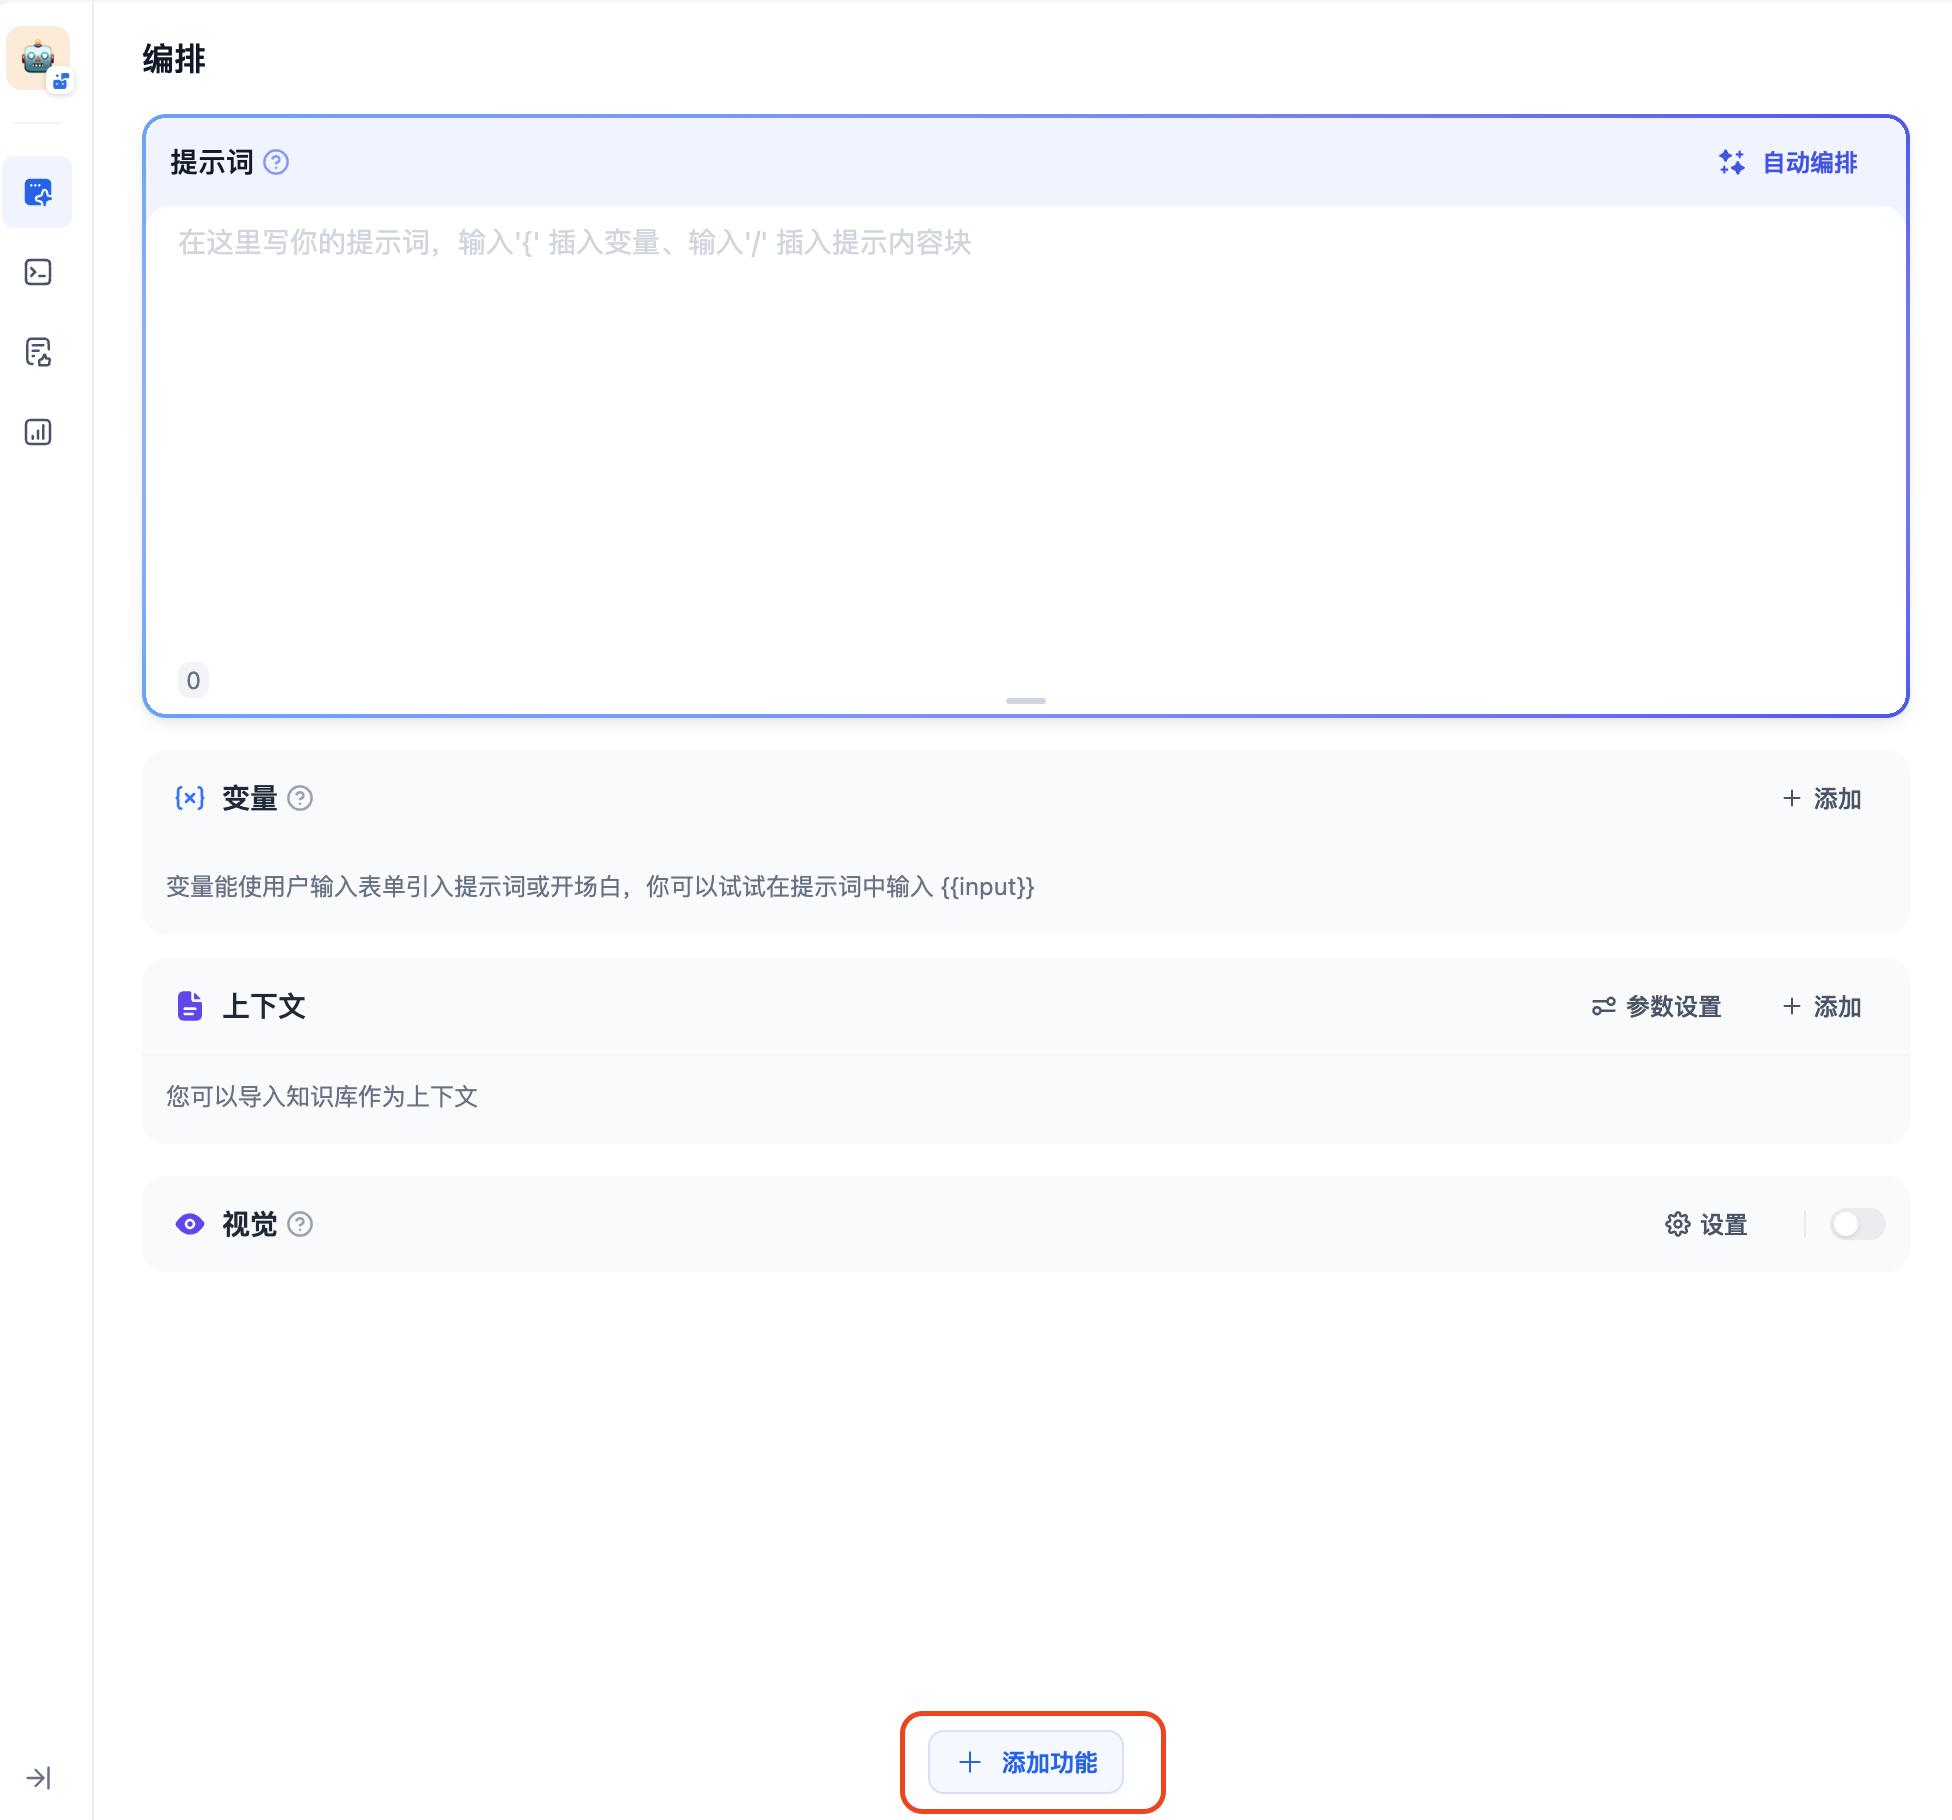
Task: Open the API access terminal sidebar icon
Action: [38, 272]
